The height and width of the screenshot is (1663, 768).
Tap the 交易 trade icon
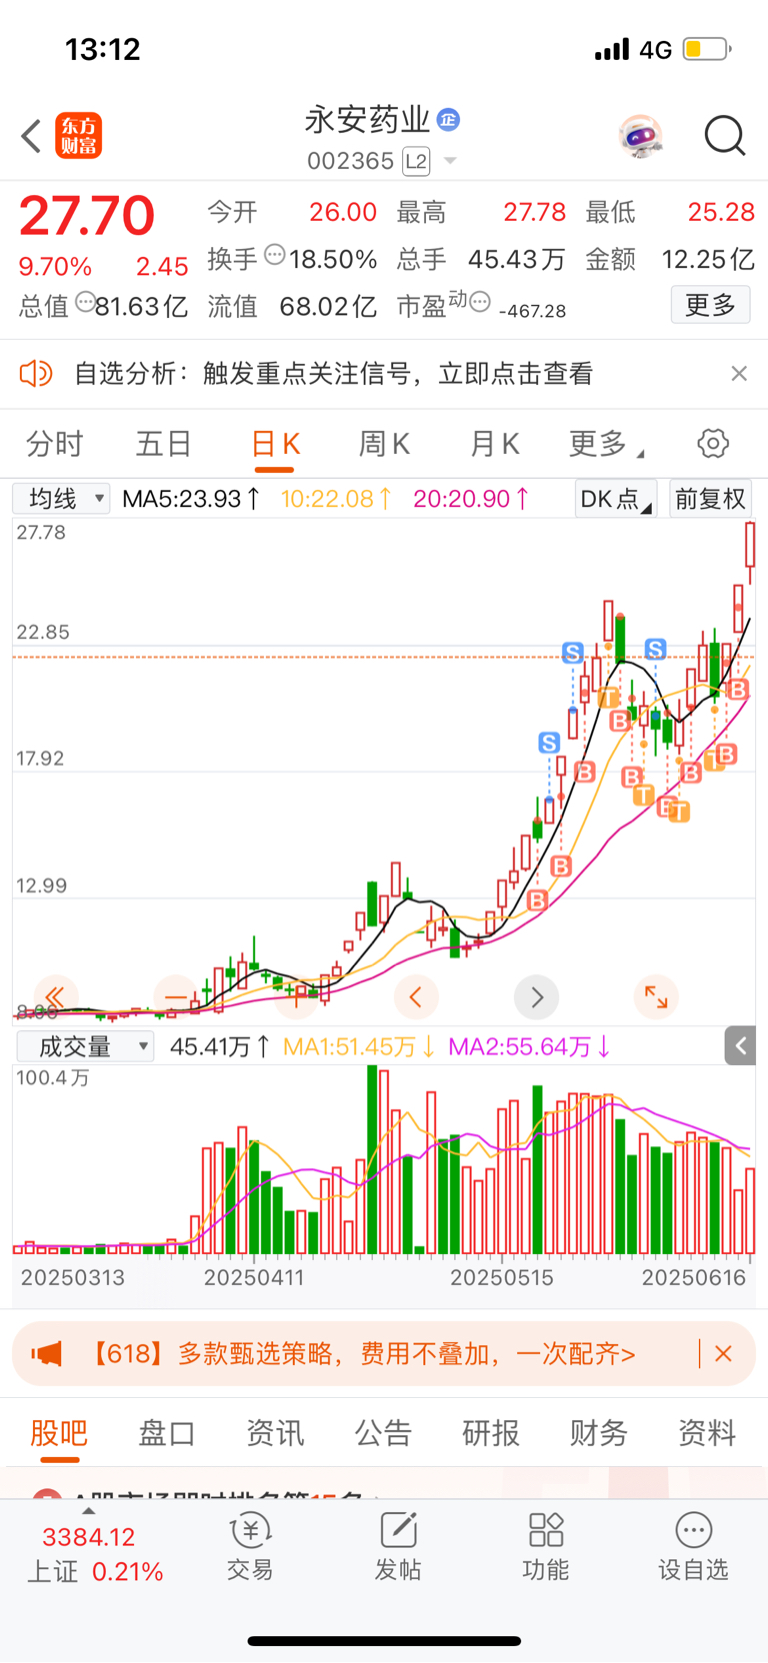click(x=250, y=1546)
